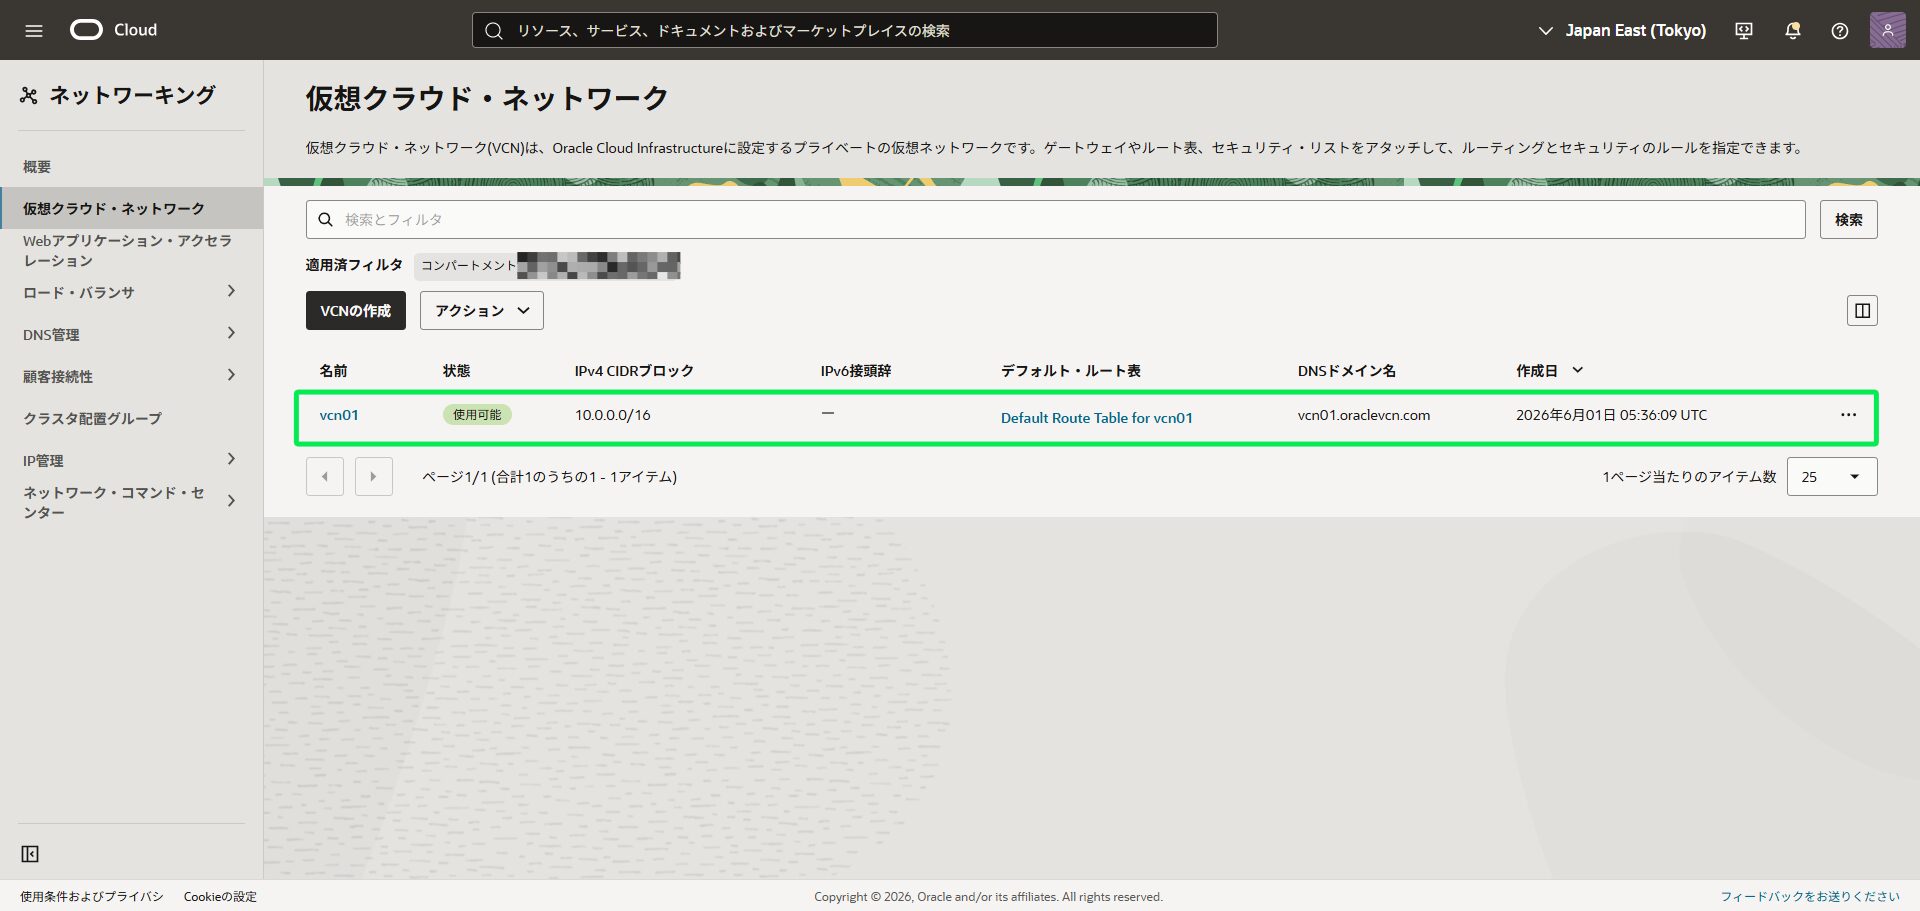This screenshot has height=911, width=1920.
Task: Click the IPv6接頭辞 column header
Action: tap(856, 371)
